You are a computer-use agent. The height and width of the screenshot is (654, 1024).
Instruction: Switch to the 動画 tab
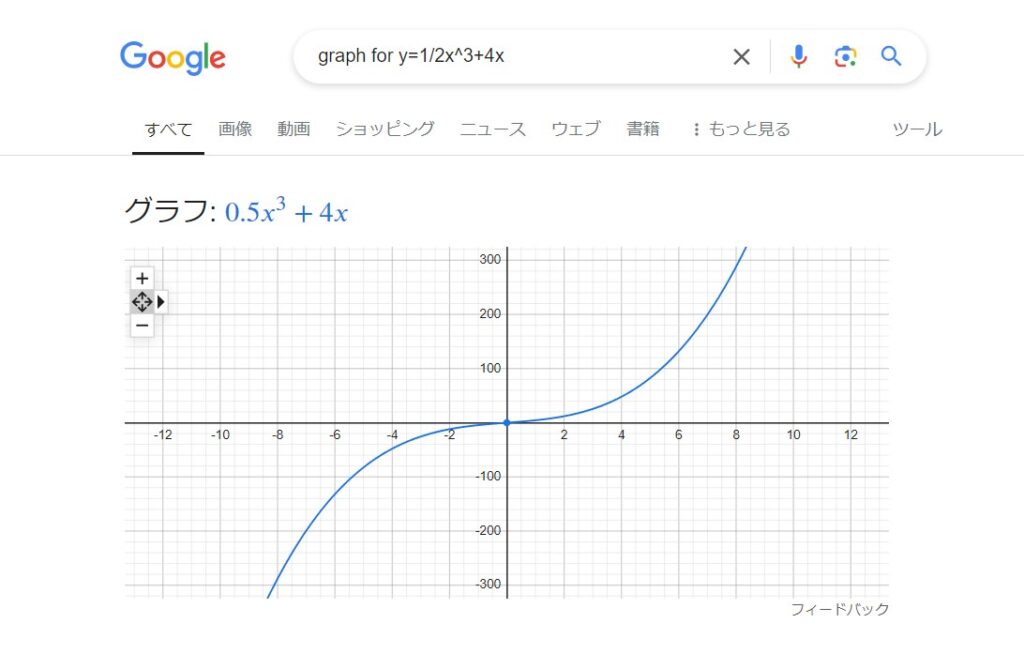coord(294,129)
